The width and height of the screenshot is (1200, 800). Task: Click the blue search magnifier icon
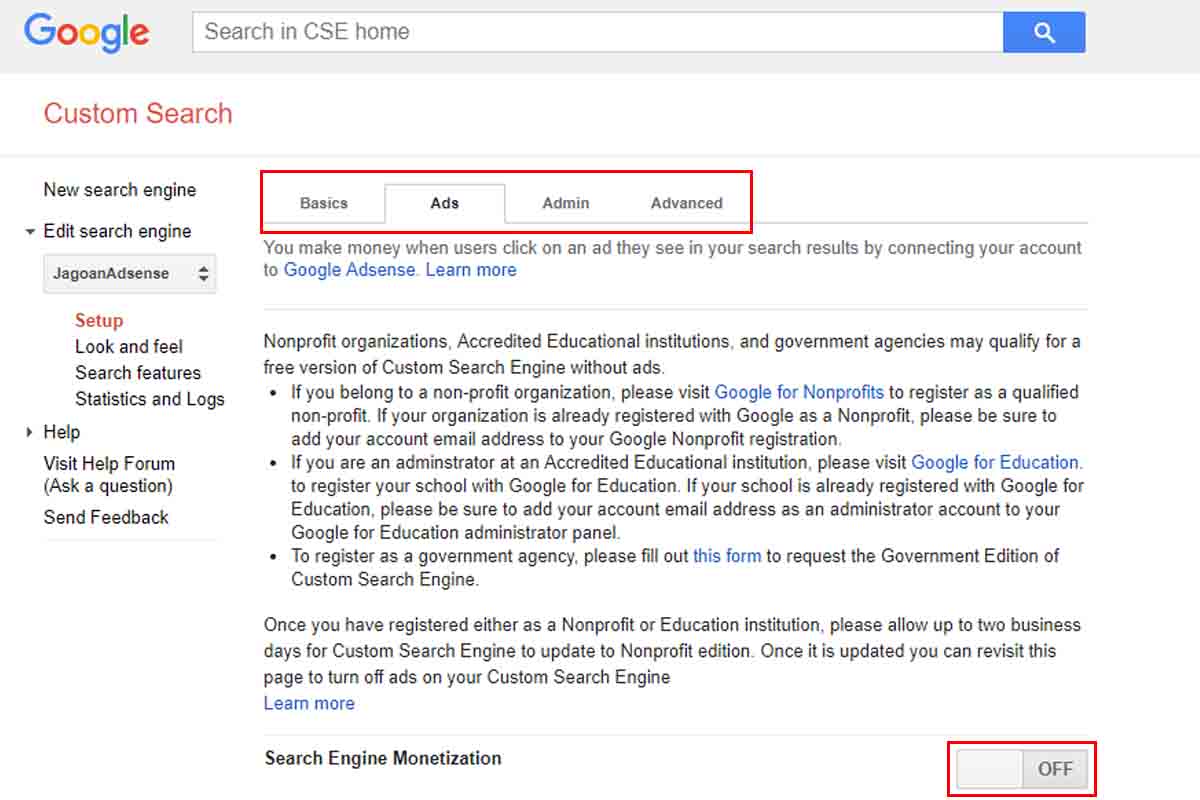click(1043, 31)
